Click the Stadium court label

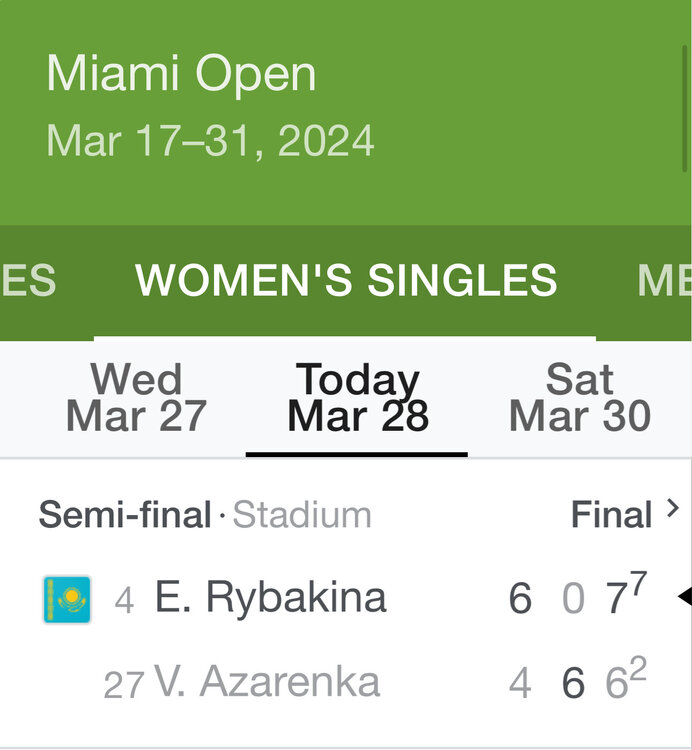click(x=302, y=515)
